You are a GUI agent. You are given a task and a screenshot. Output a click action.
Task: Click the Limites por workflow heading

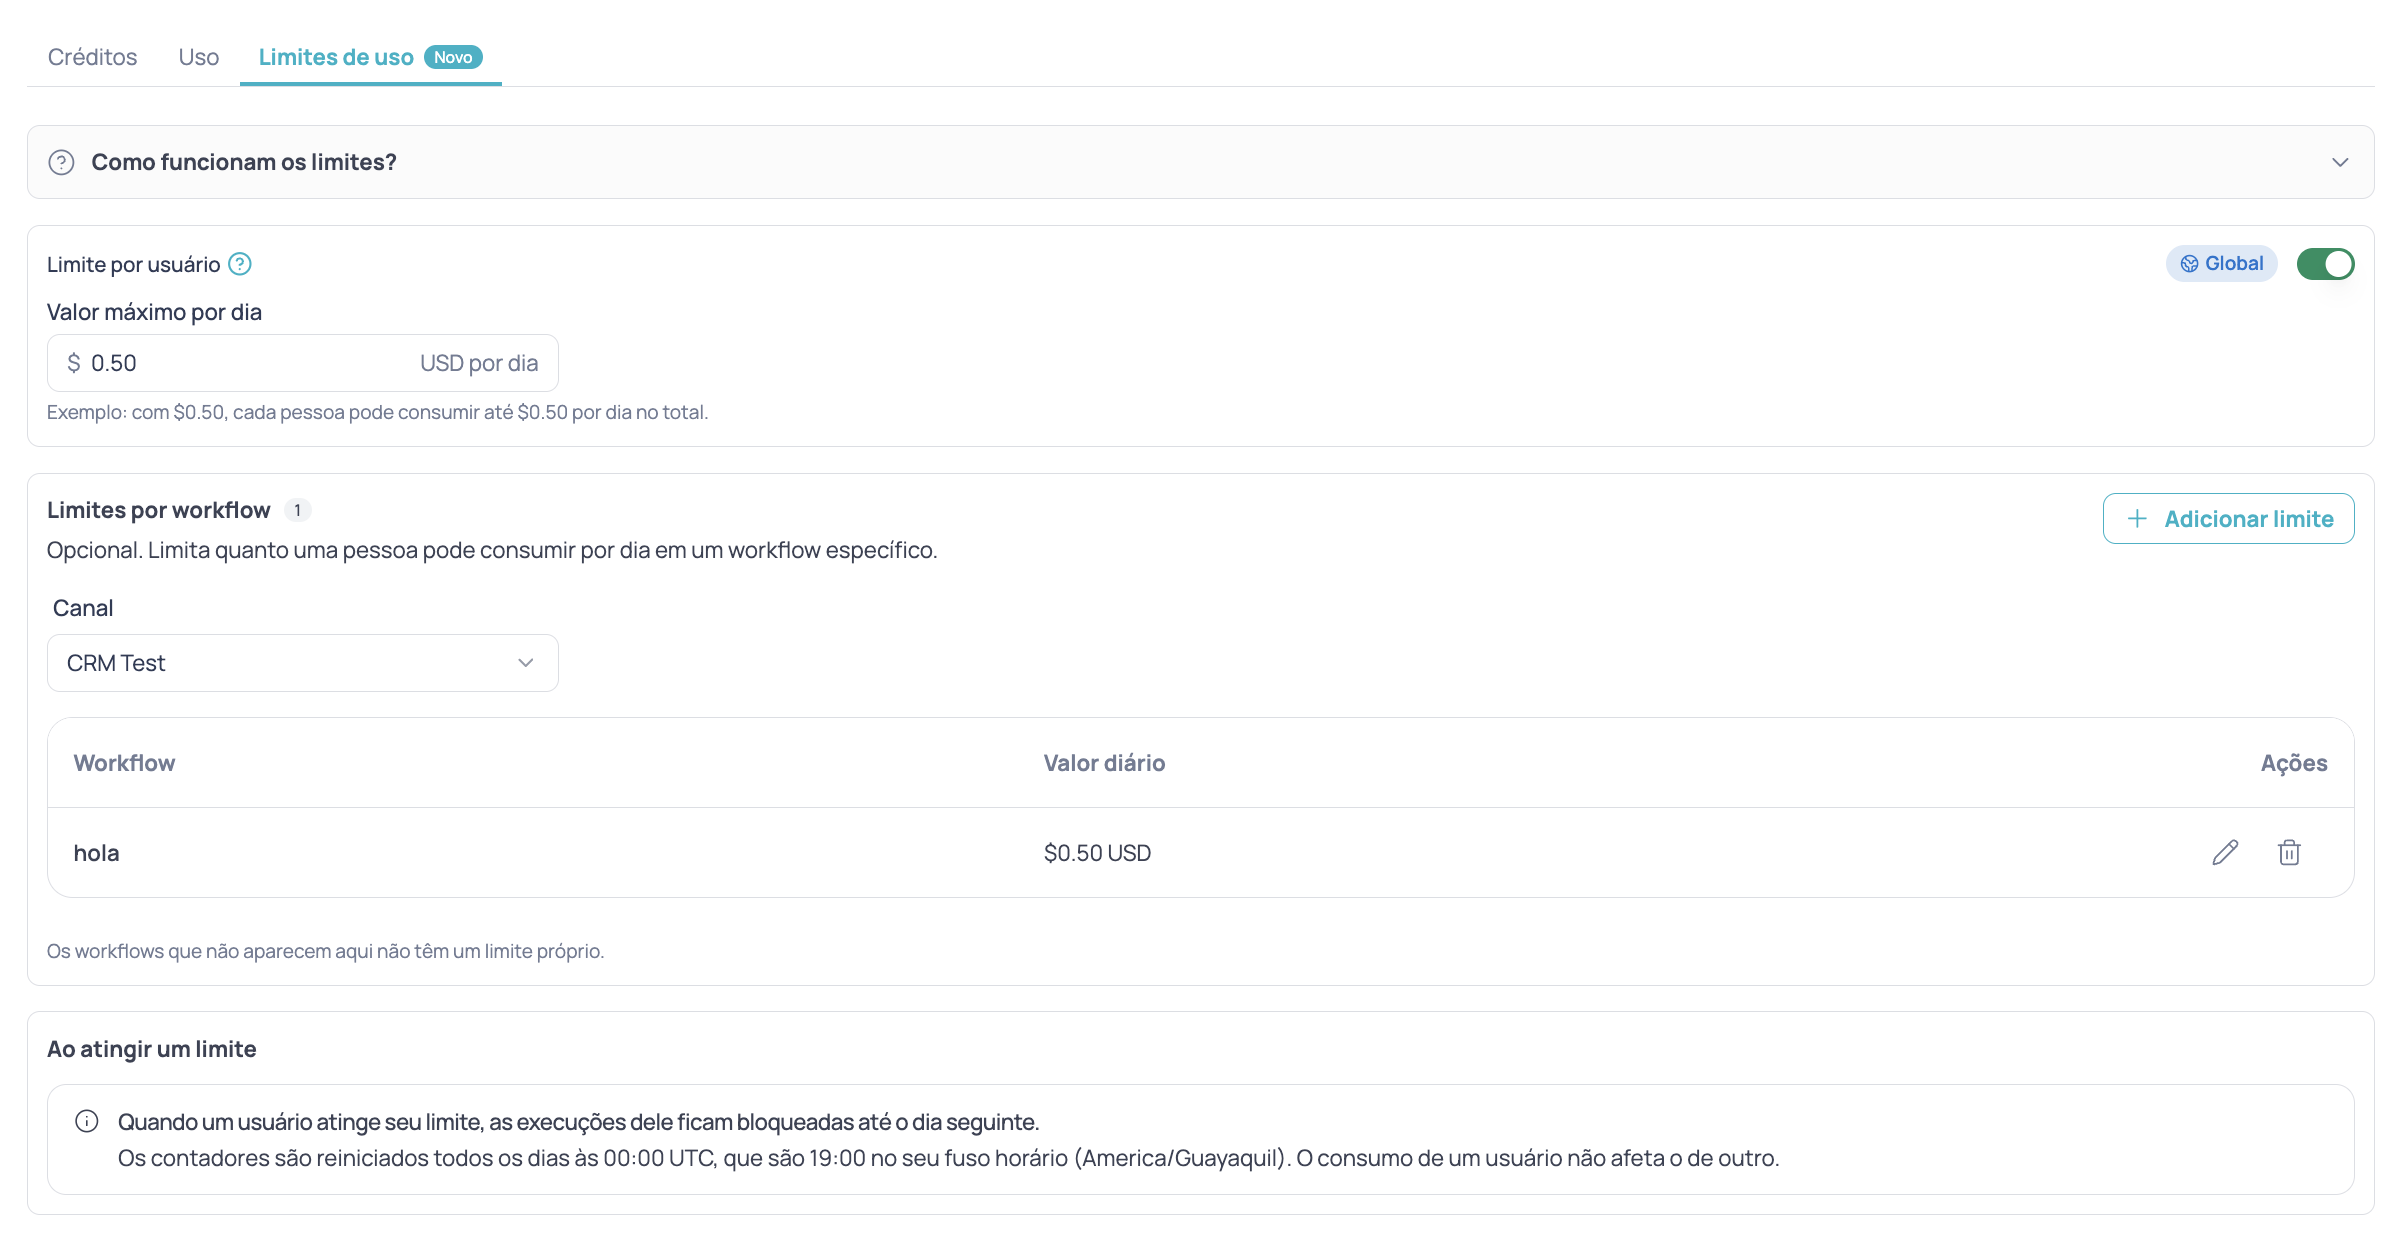point(159,510)
